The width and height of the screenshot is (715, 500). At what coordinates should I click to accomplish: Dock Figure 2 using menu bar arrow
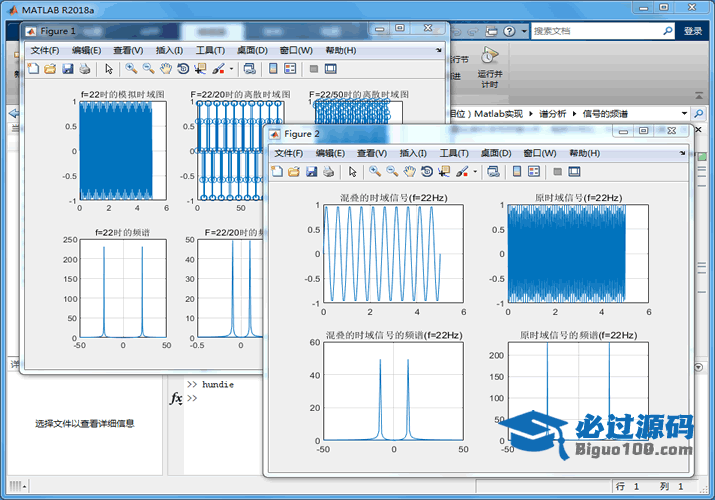[683, 153]
